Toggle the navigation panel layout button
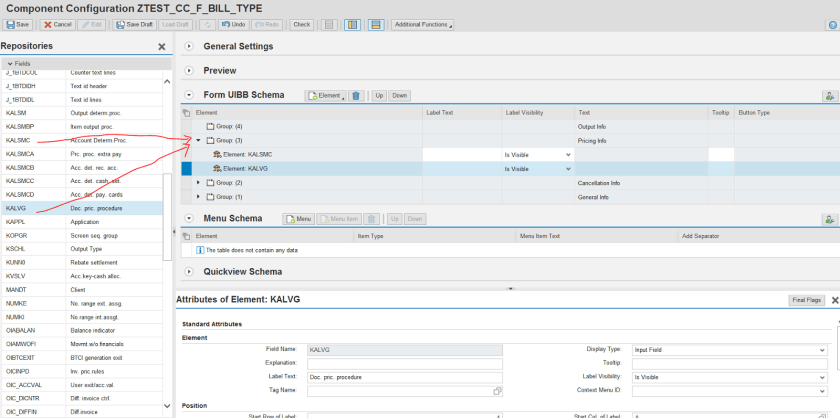This screenshot has width=840, height=418. 352,24
